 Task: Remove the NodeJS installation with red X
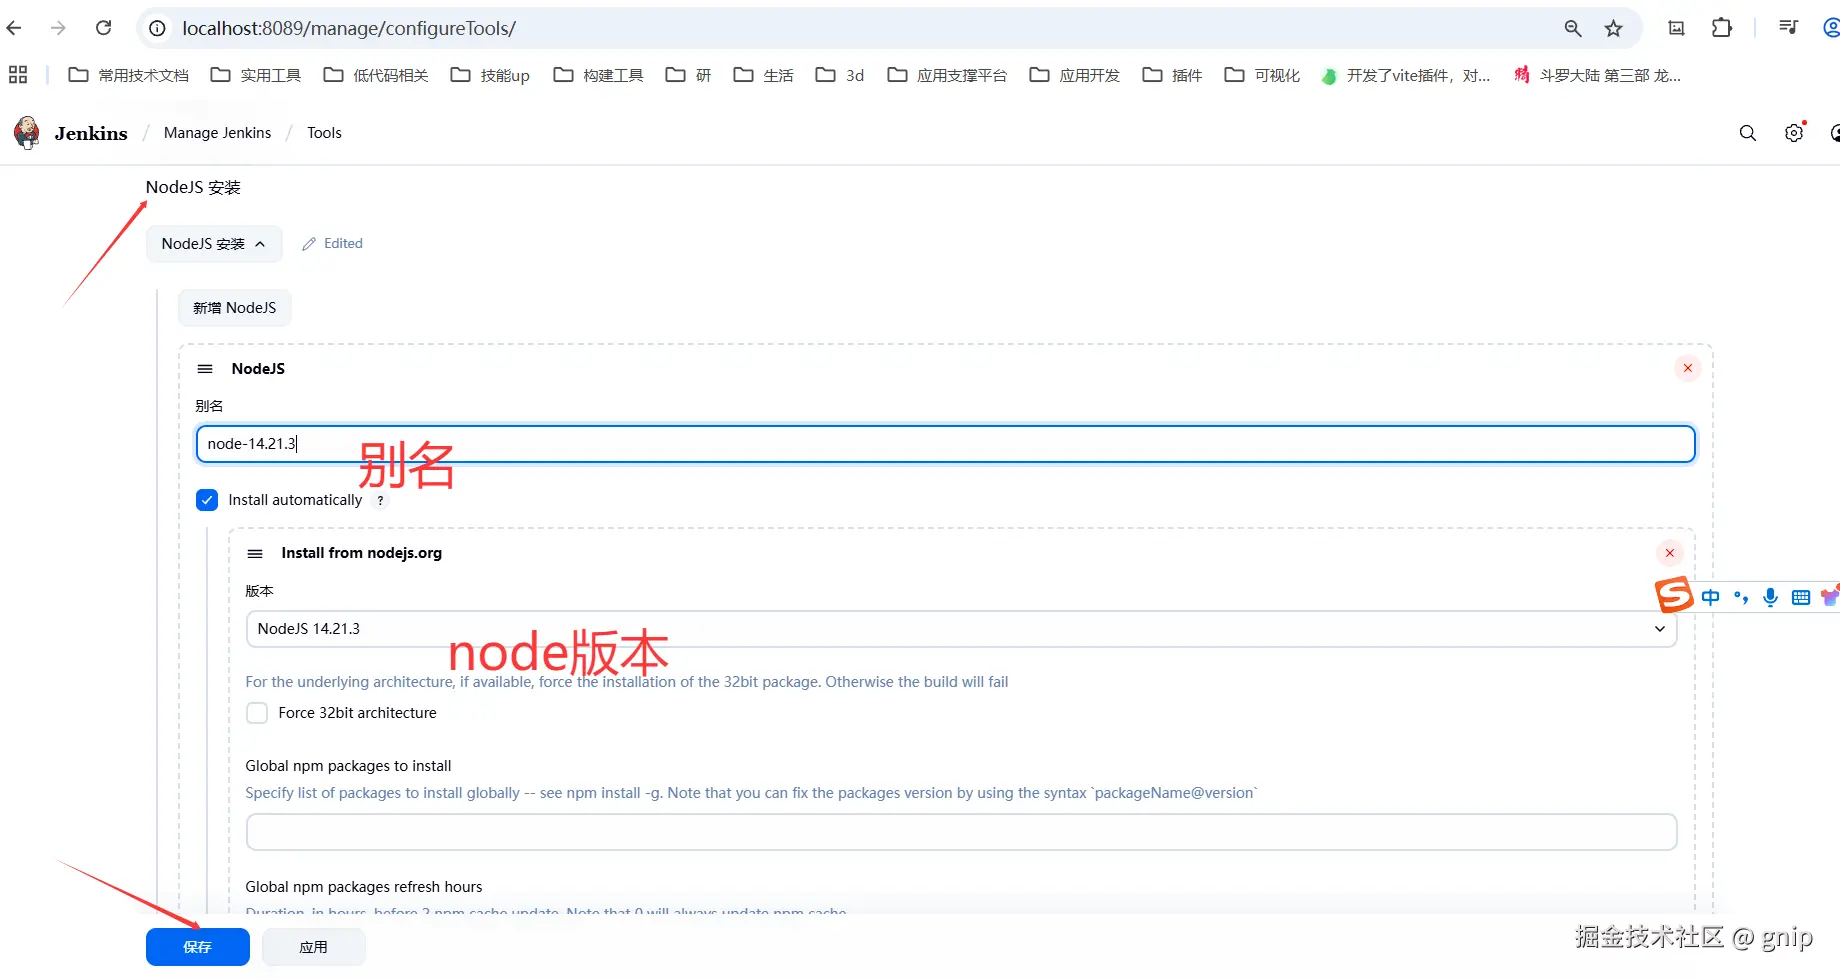coord(1688,368)
